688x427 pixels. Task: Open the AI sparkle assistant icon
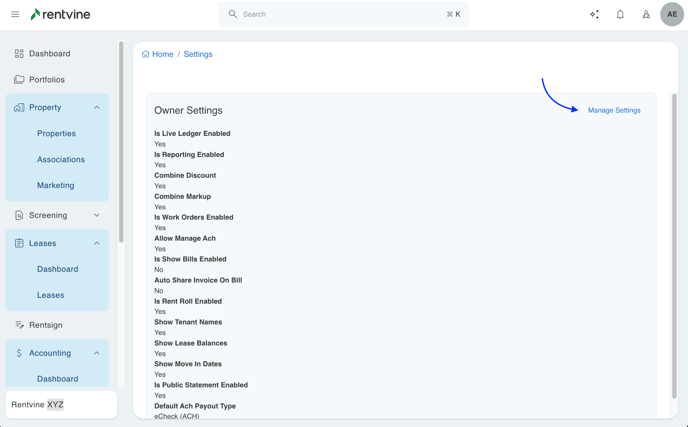pyautogui.click(x=594, y=15)
